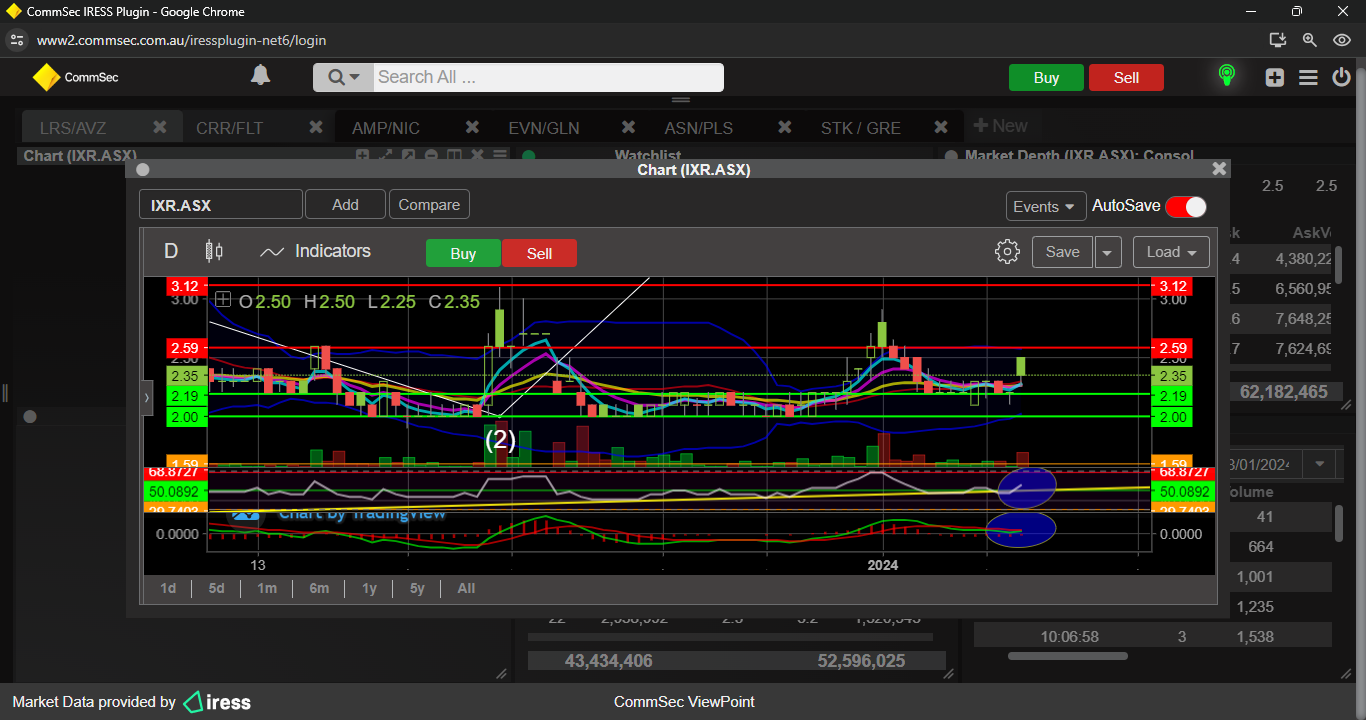The image size is (1366, 720).
Task: Open the Indicators menu
Action: (315, 251)
